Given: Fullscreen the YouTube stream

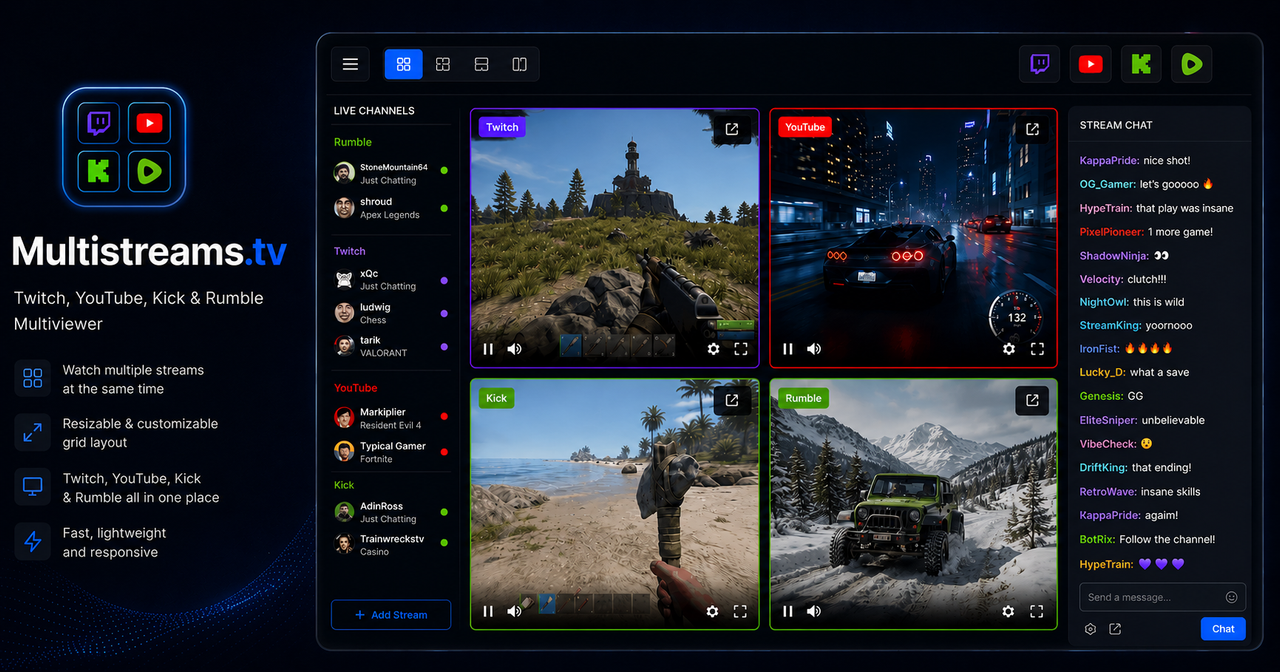Looking at the screenshot, I should pyautogui.click(x=1037, y=349).
